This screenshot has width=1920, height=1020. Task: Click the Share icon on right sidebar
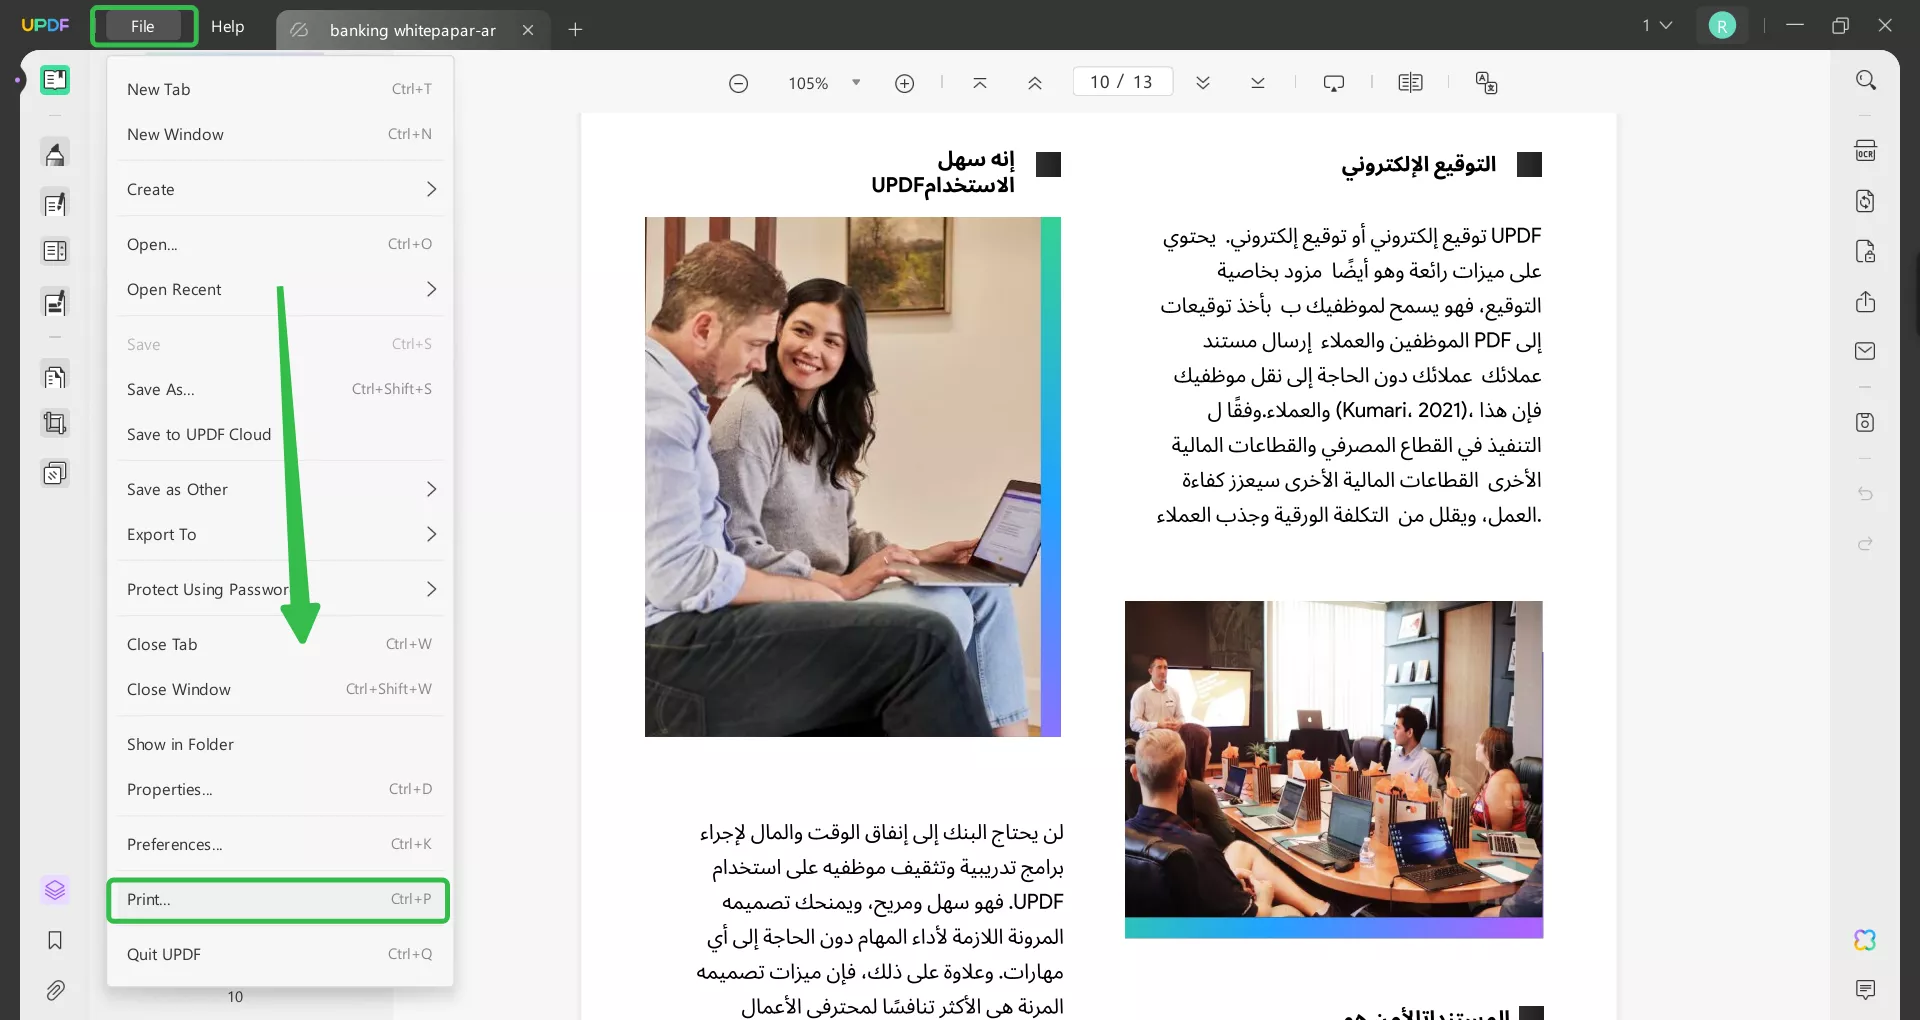pyautogui.click(x=1866, y=301)
